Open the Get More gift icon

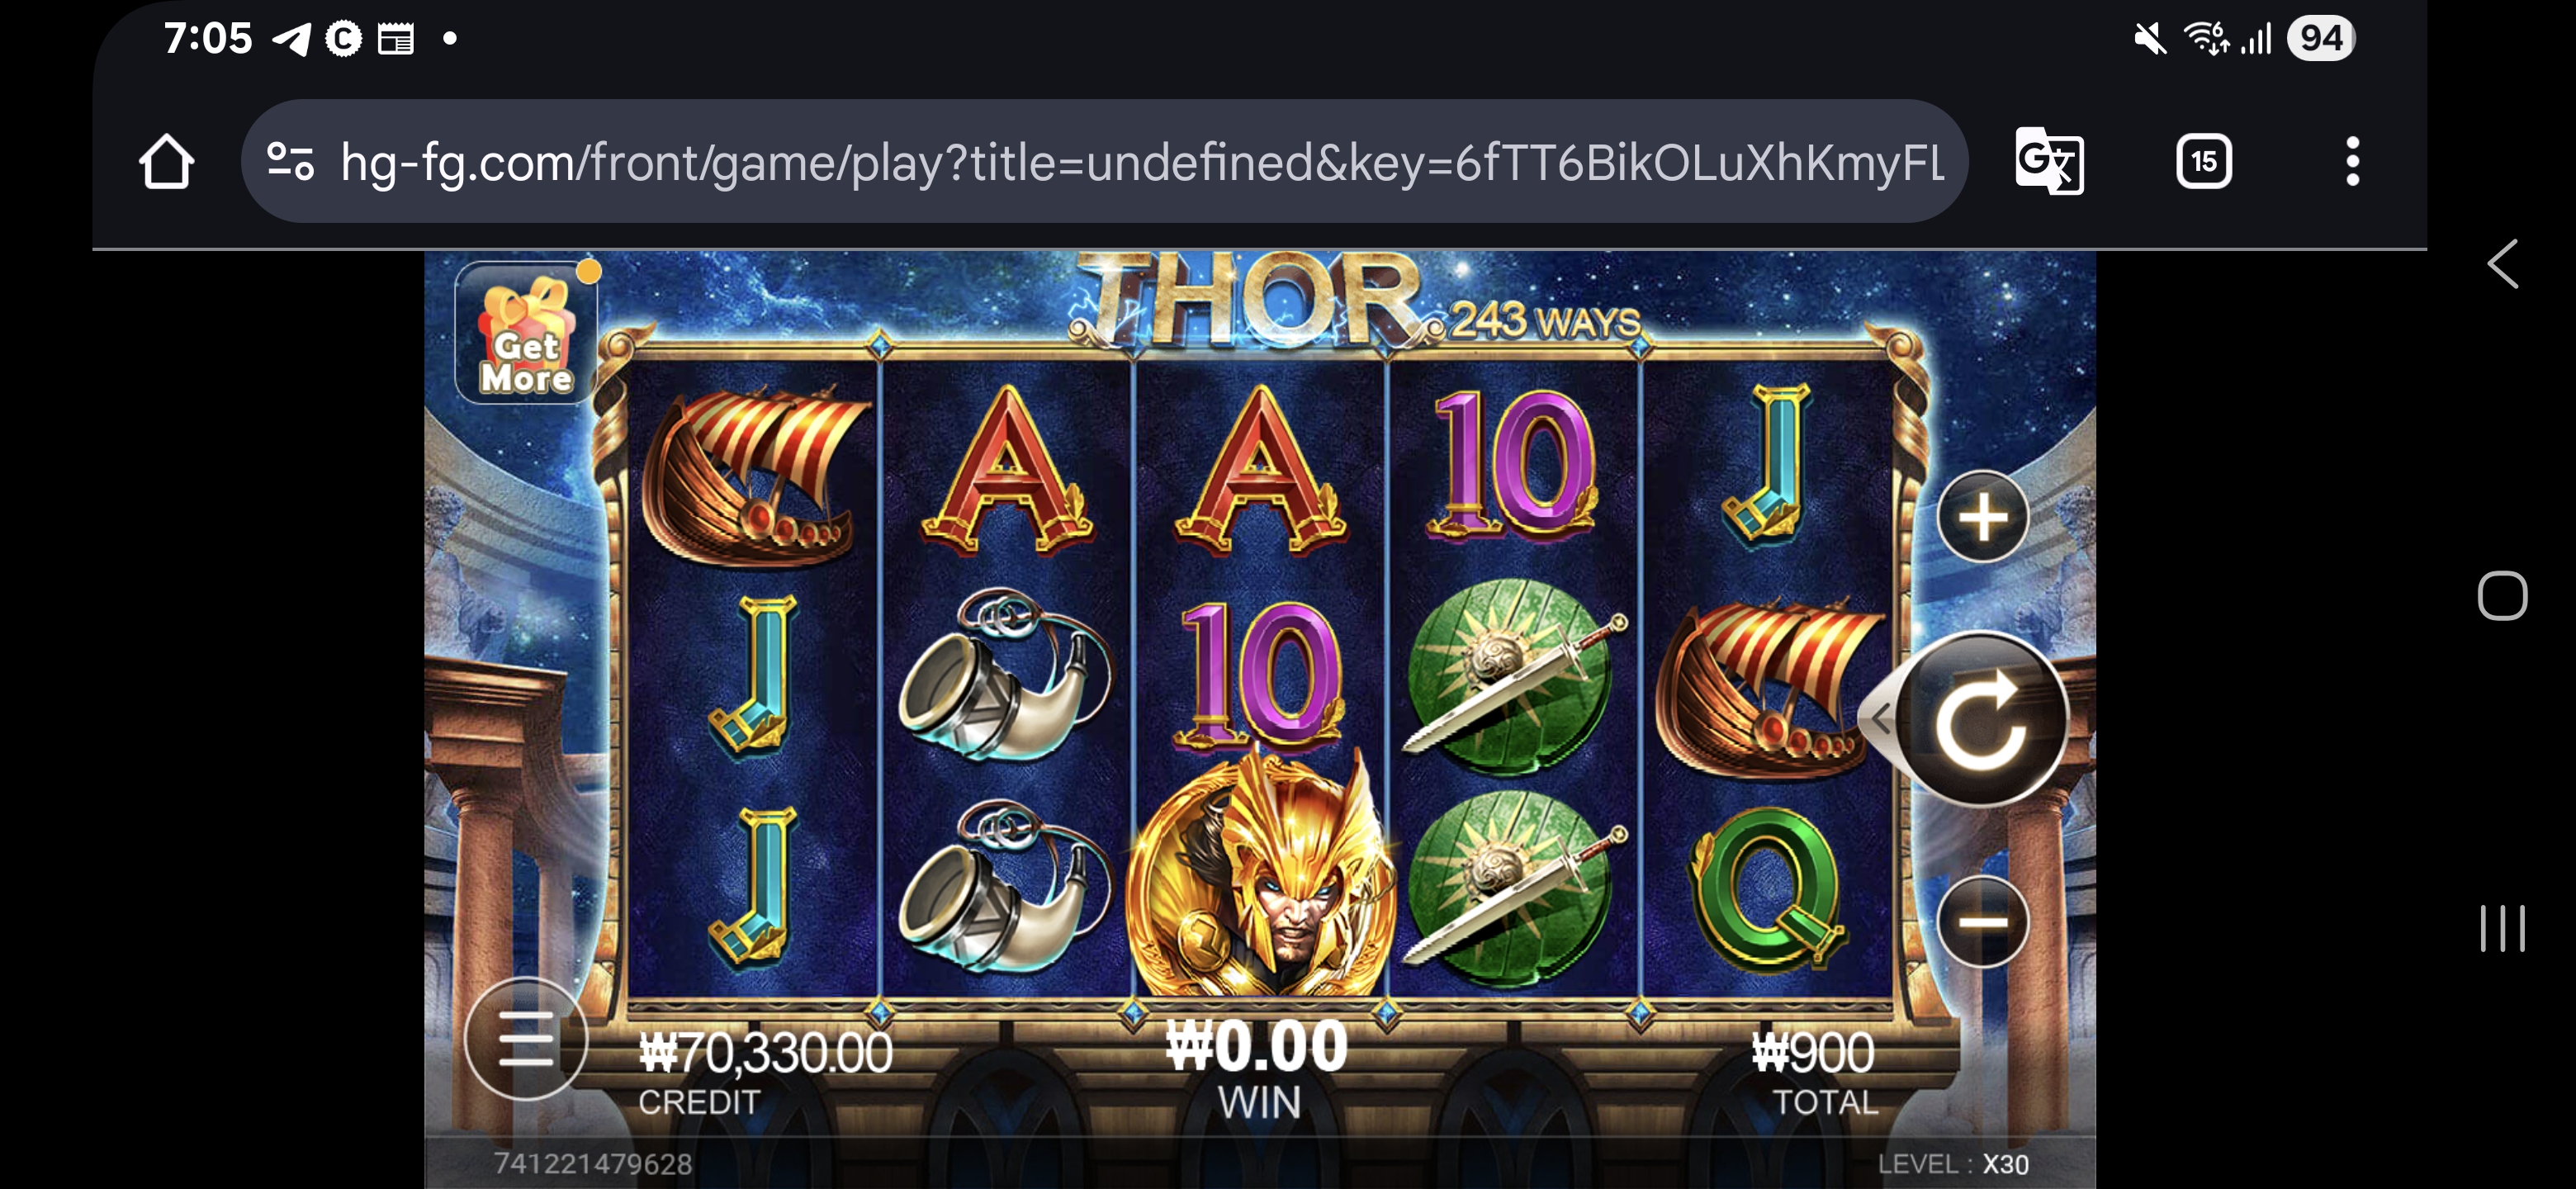coord(527,332)
